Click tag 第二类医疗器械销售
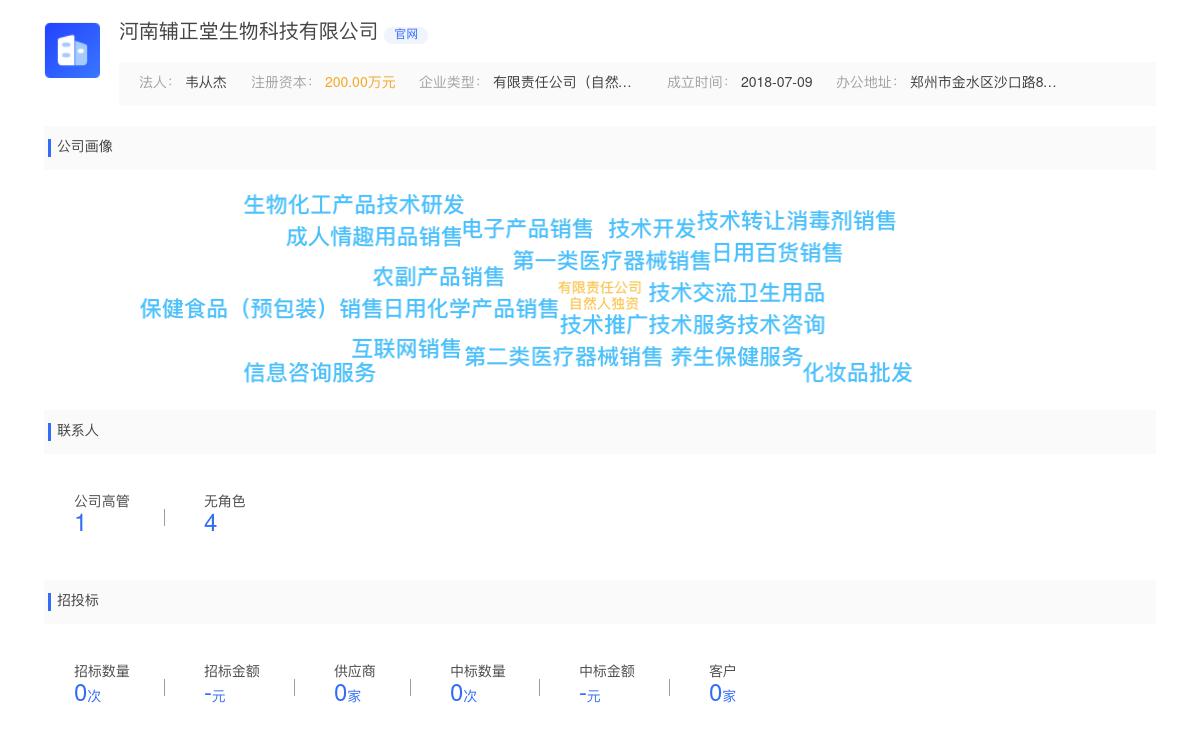 pos(564,357)
